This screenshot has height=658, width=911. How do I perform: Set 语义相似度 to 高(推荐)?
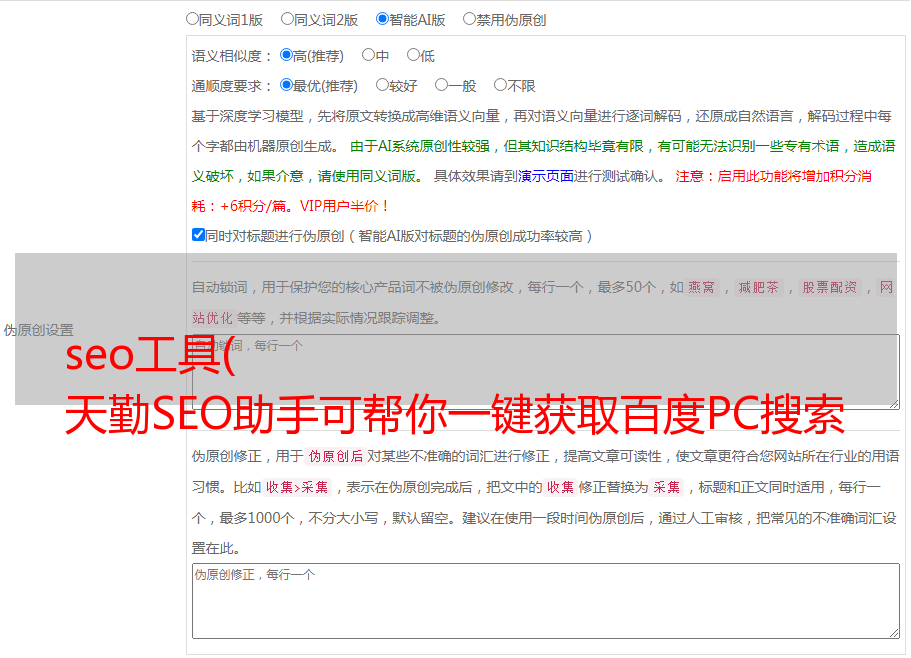pos(286,55)
